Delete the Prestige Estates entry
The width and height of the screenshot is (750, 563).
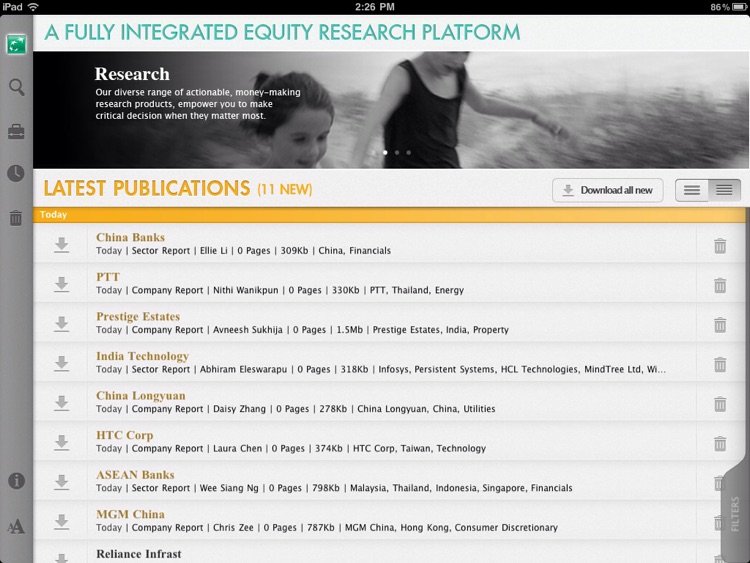pyautogui.click(x=720, y=325)
